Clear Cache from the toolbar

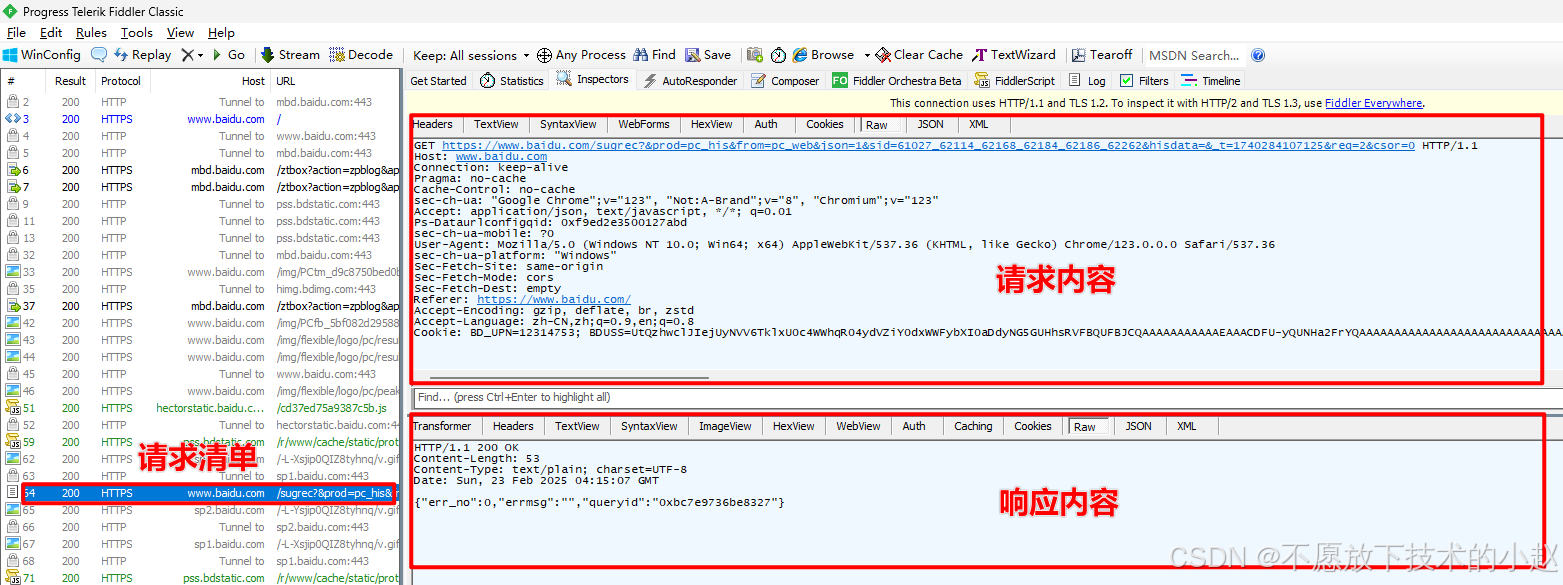coord(919,55)
